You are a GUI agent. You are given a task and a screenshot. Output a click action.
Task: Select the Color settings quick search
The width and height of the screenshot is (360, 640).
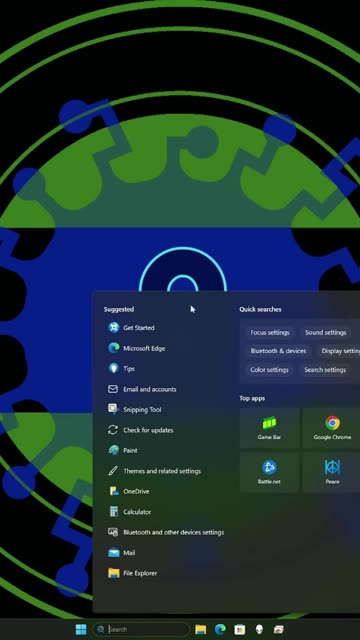(269, 370)
